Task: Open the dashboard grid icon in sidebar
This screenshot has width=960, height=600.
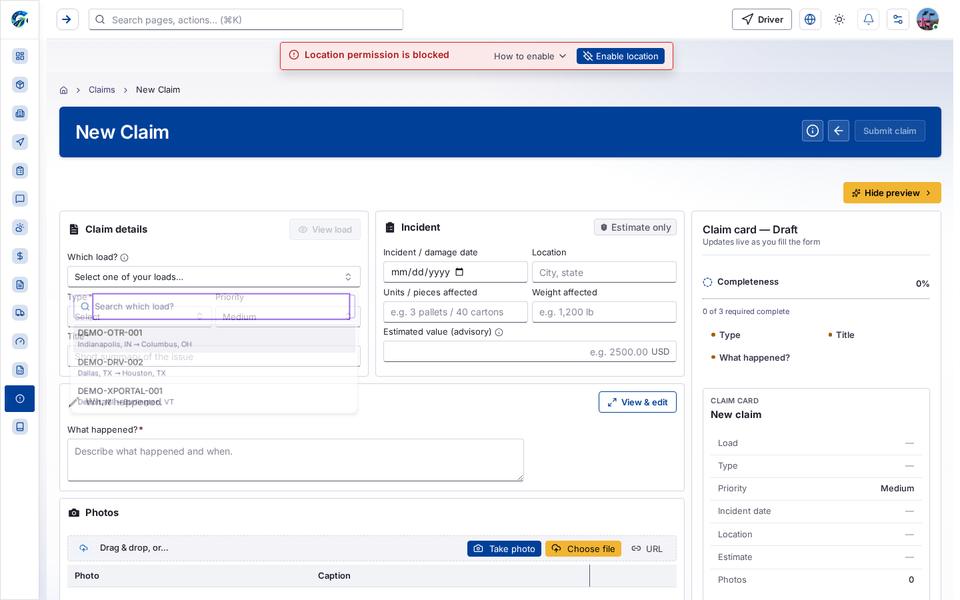Action: (x=20, y=56)
